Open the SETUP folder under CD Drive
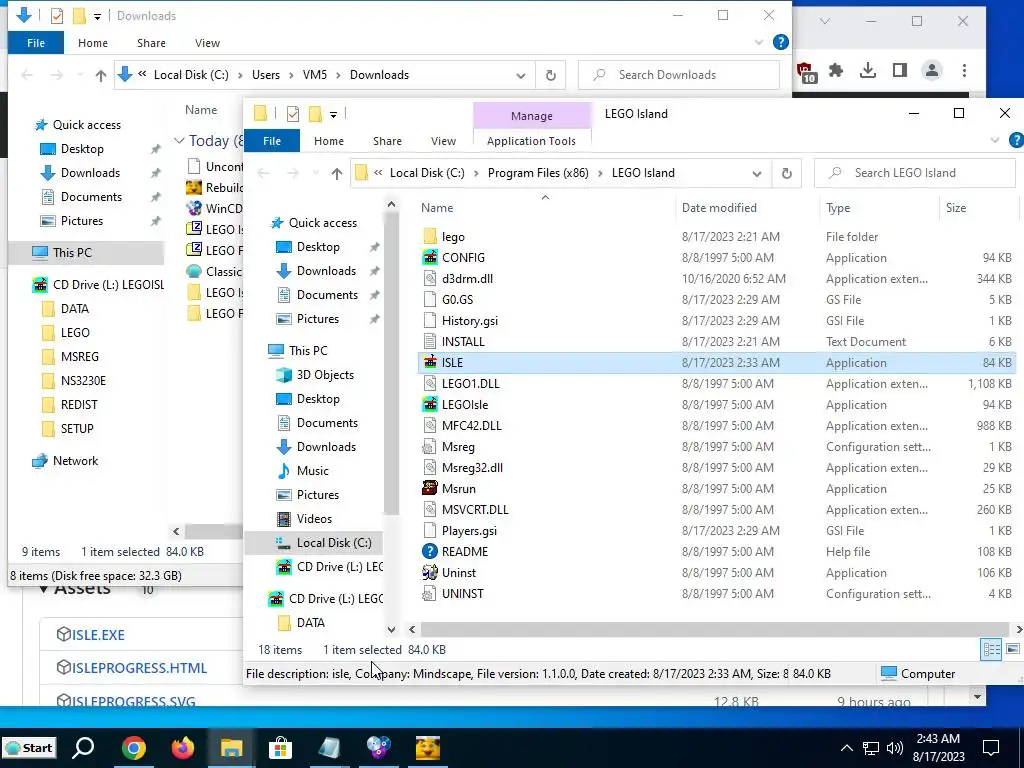Viewport: 1024px width, 768px height. pyautogui.click(x=77, y=429)
